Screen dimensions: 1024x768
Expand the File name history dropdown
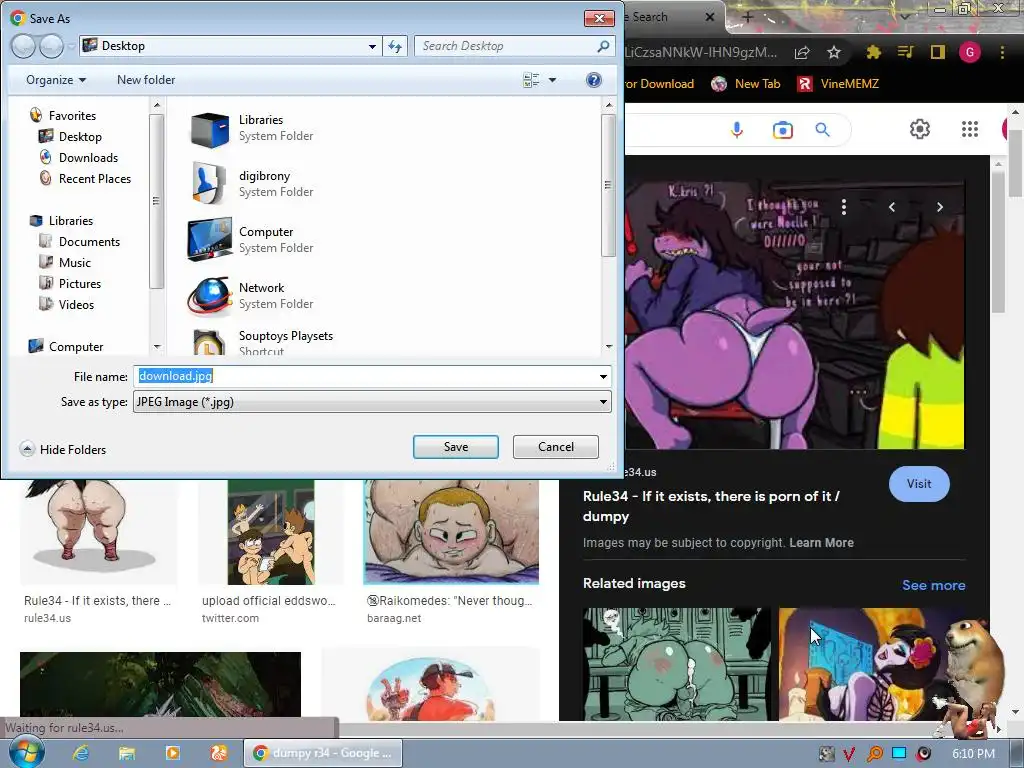click(603, 376)
